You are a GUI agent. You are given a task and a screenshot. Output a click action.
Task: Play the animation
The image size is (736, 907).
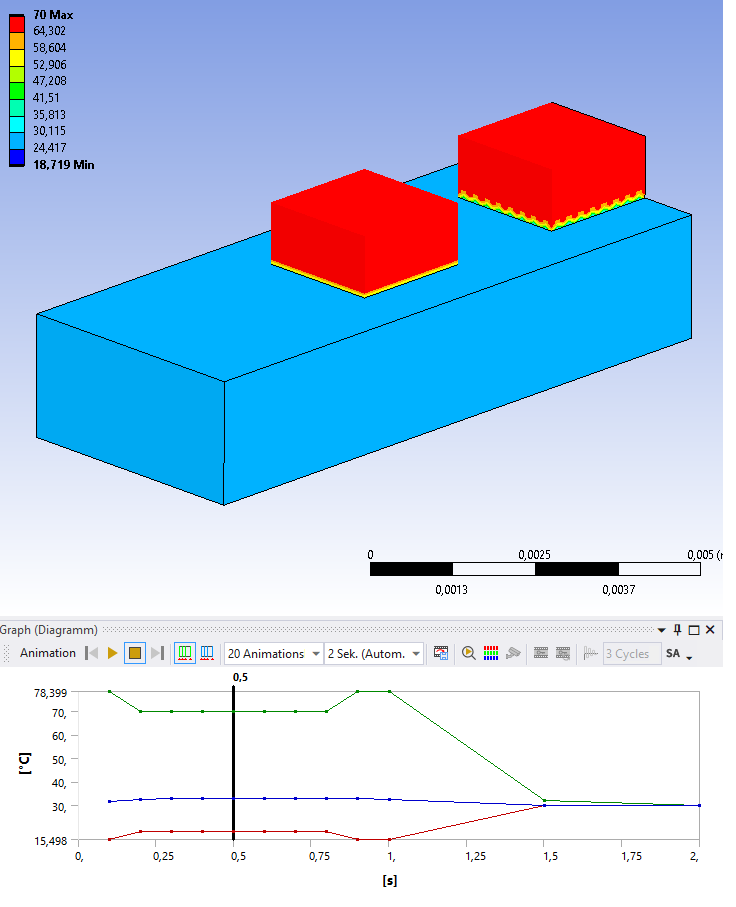point(112,653)
